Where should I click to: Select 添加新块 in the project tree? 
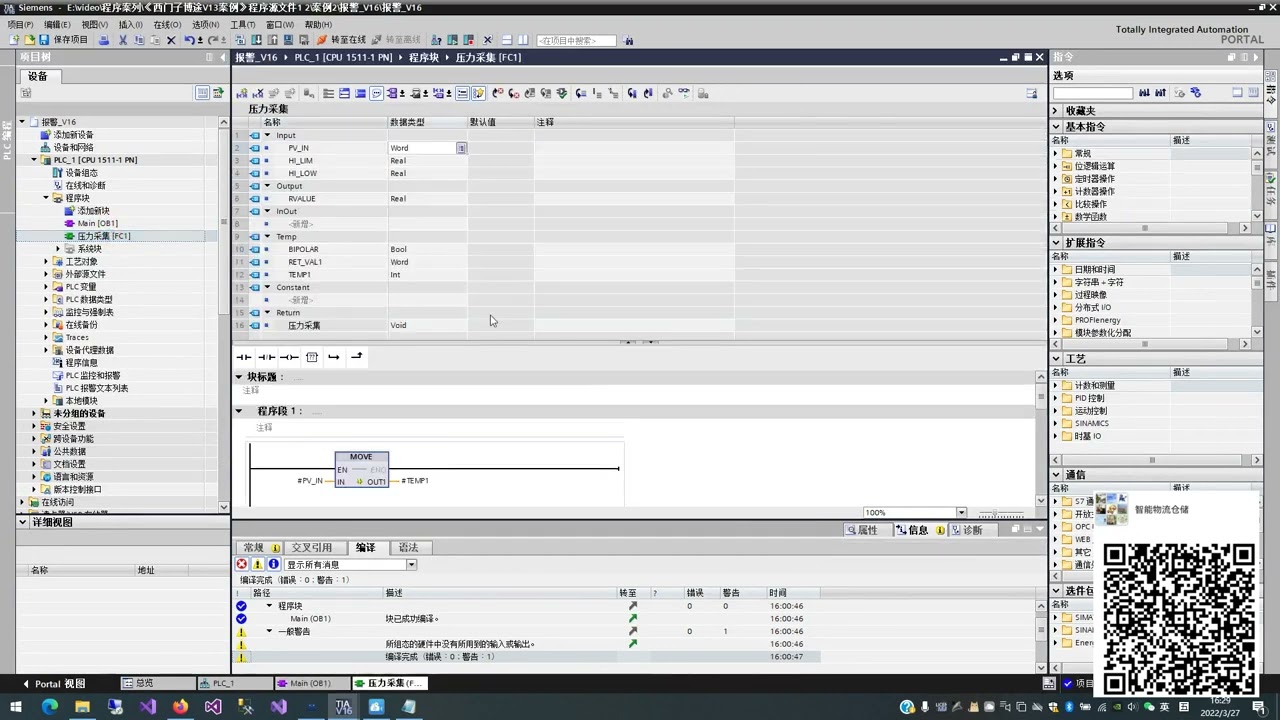point(93,211)
